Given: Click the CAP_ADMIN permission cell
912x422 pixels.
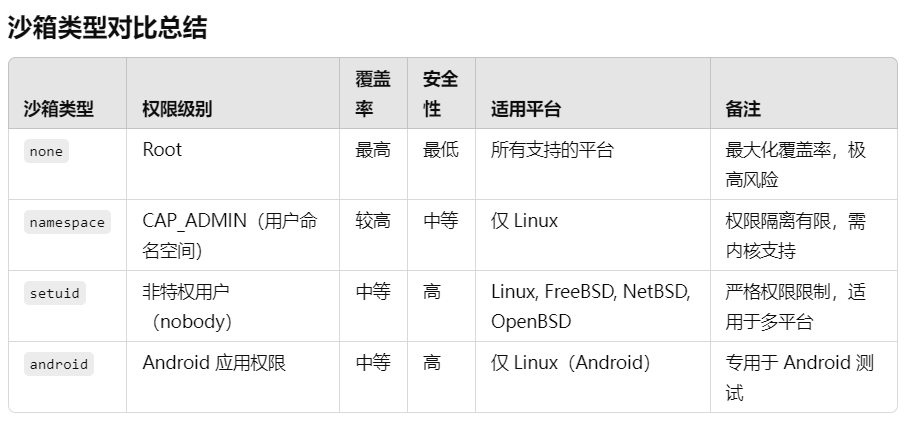Looking at the screenshot, I should click(230, 235).
